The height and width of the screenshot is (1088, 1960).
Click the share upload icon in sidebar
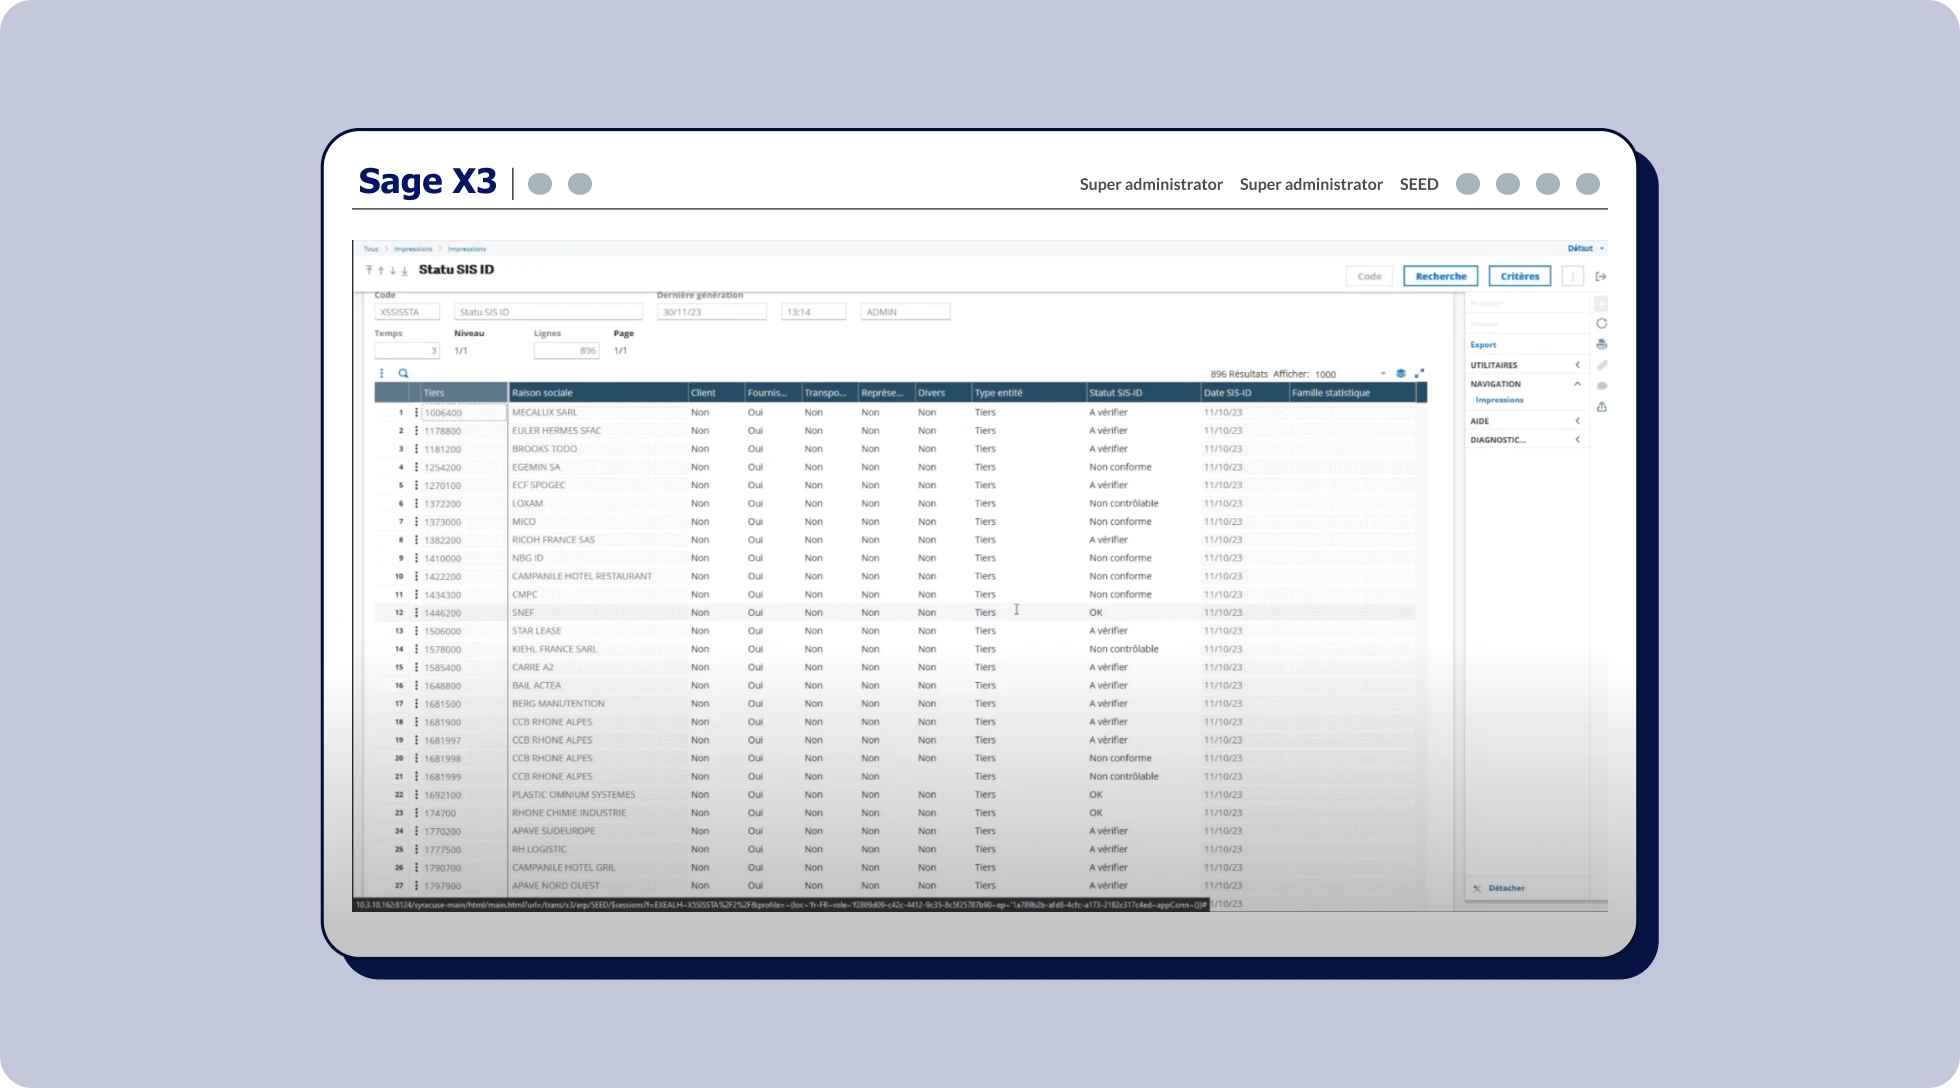pos(1602,407)
